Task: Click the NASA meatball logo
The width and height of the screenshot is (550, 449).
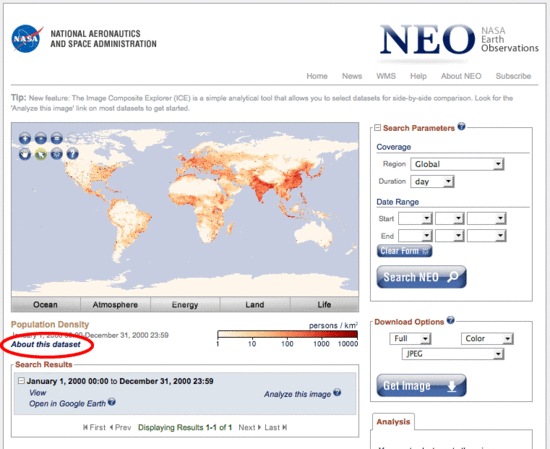Action: point(26,39)
